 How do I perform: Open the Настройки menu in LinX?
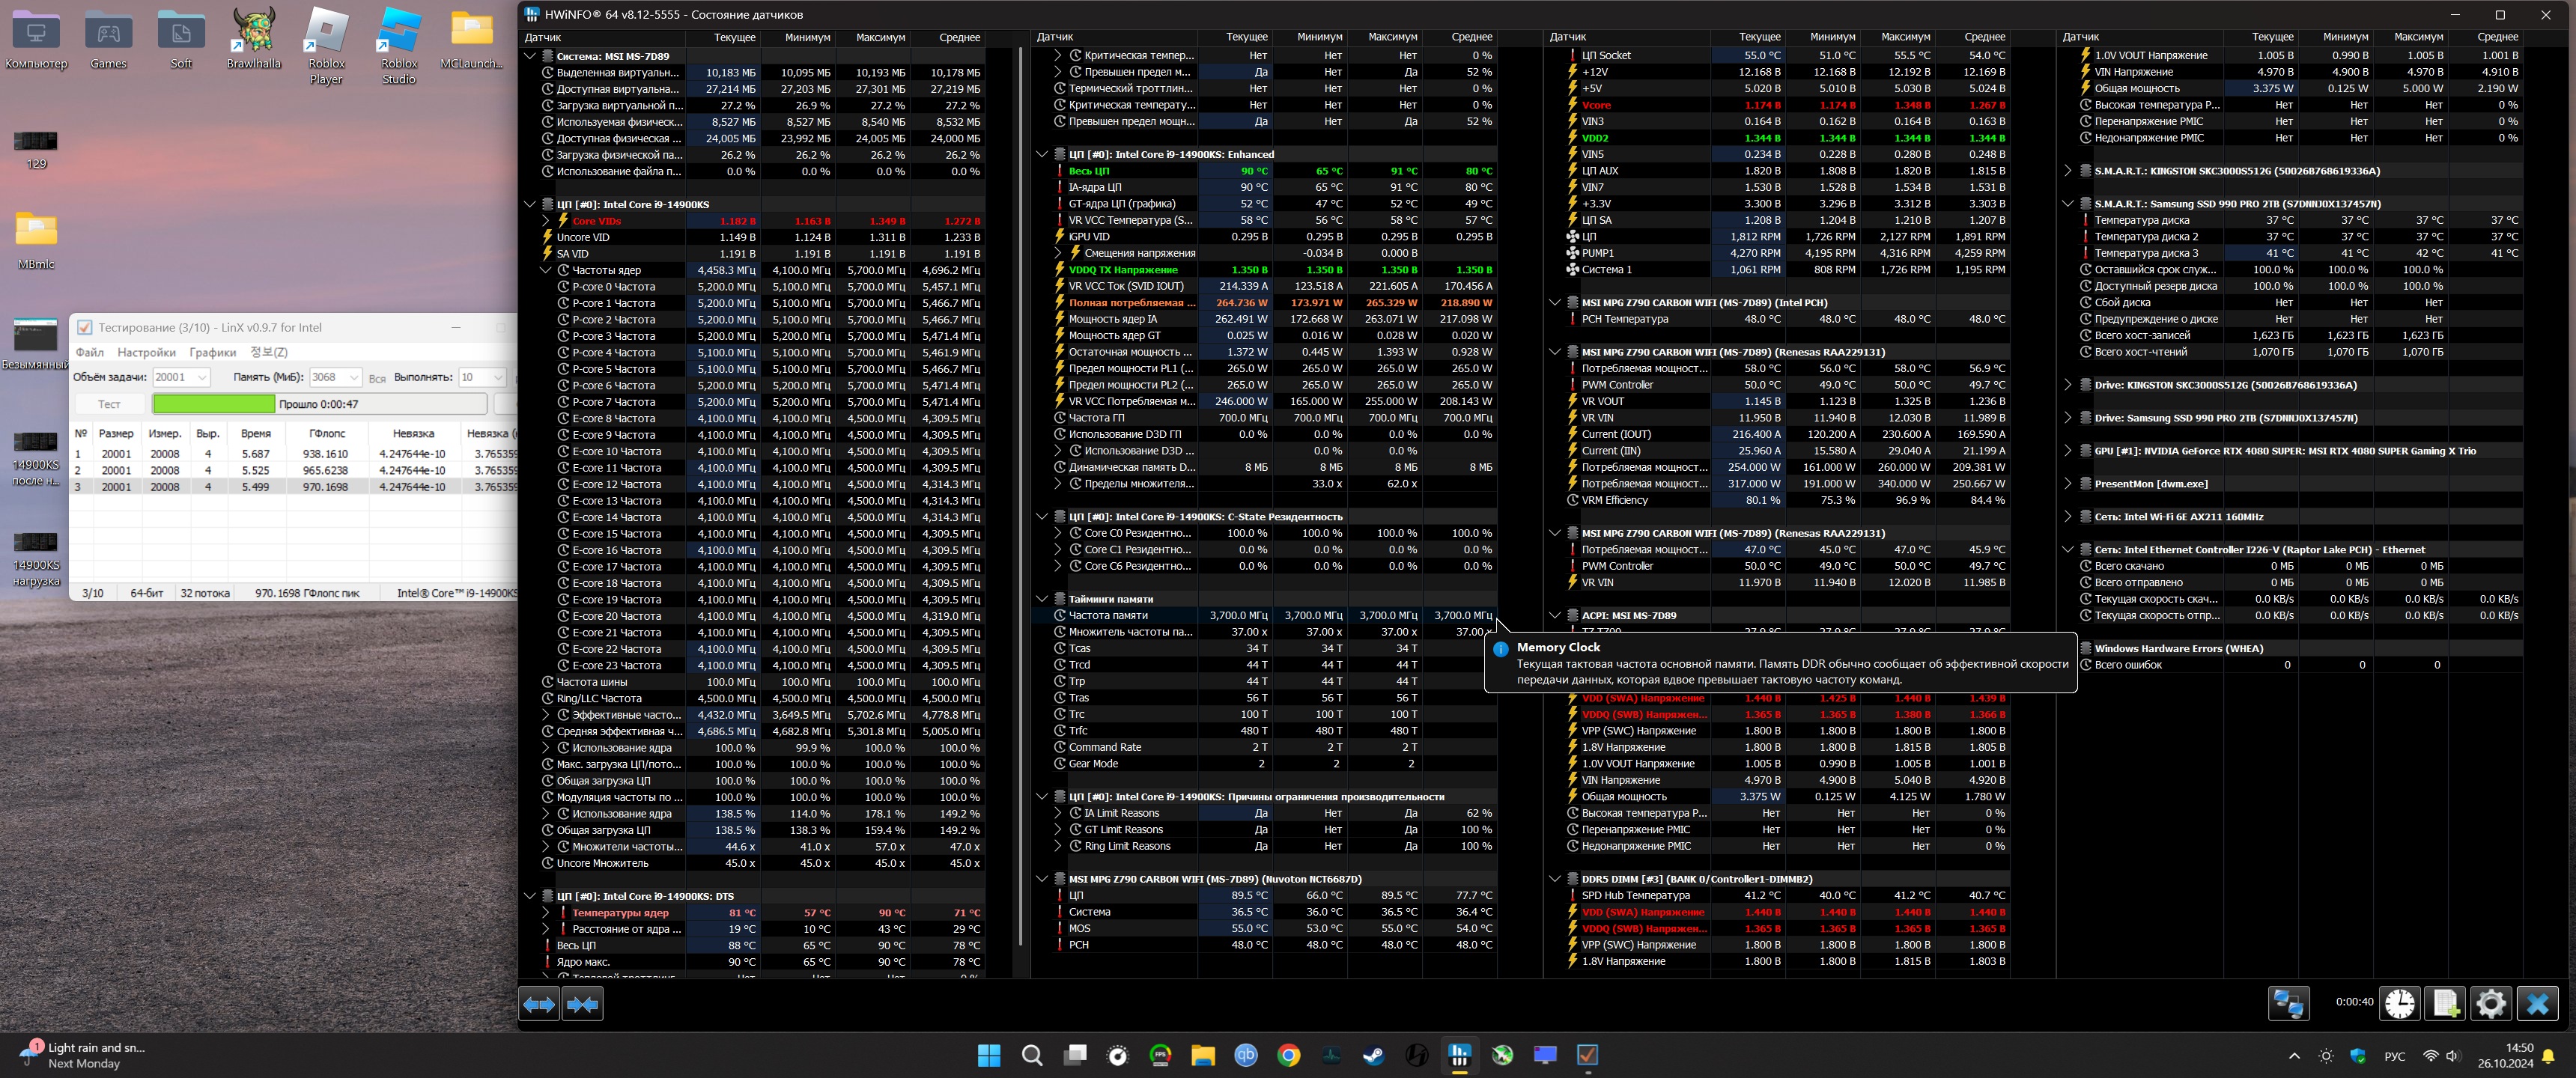click(146, 352)
